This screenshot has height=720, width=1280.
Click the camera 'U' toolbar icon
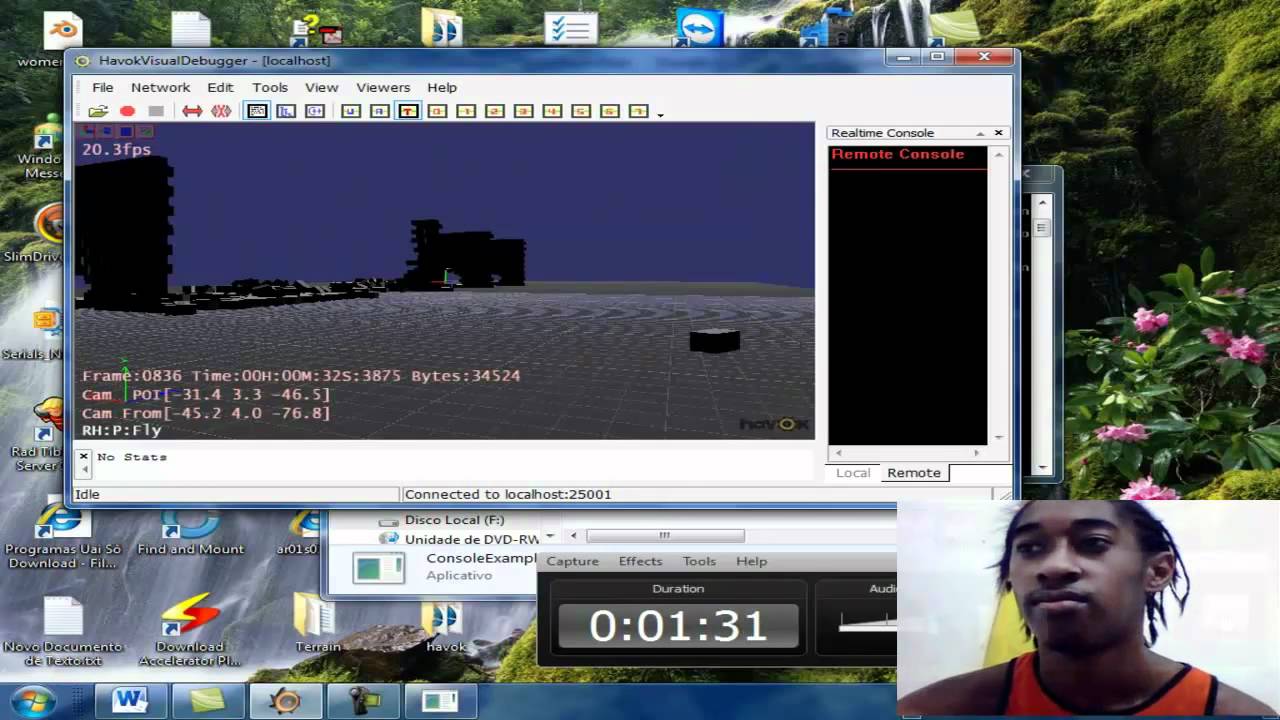pos(350,111)
